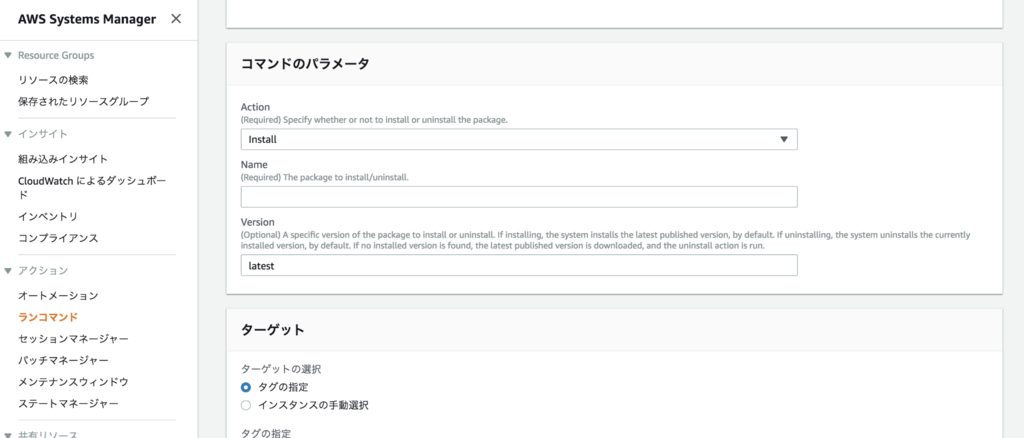Close the AWS Systems Manager sidebar
This screenshot has width=1024, height=438.
(176, 19)
